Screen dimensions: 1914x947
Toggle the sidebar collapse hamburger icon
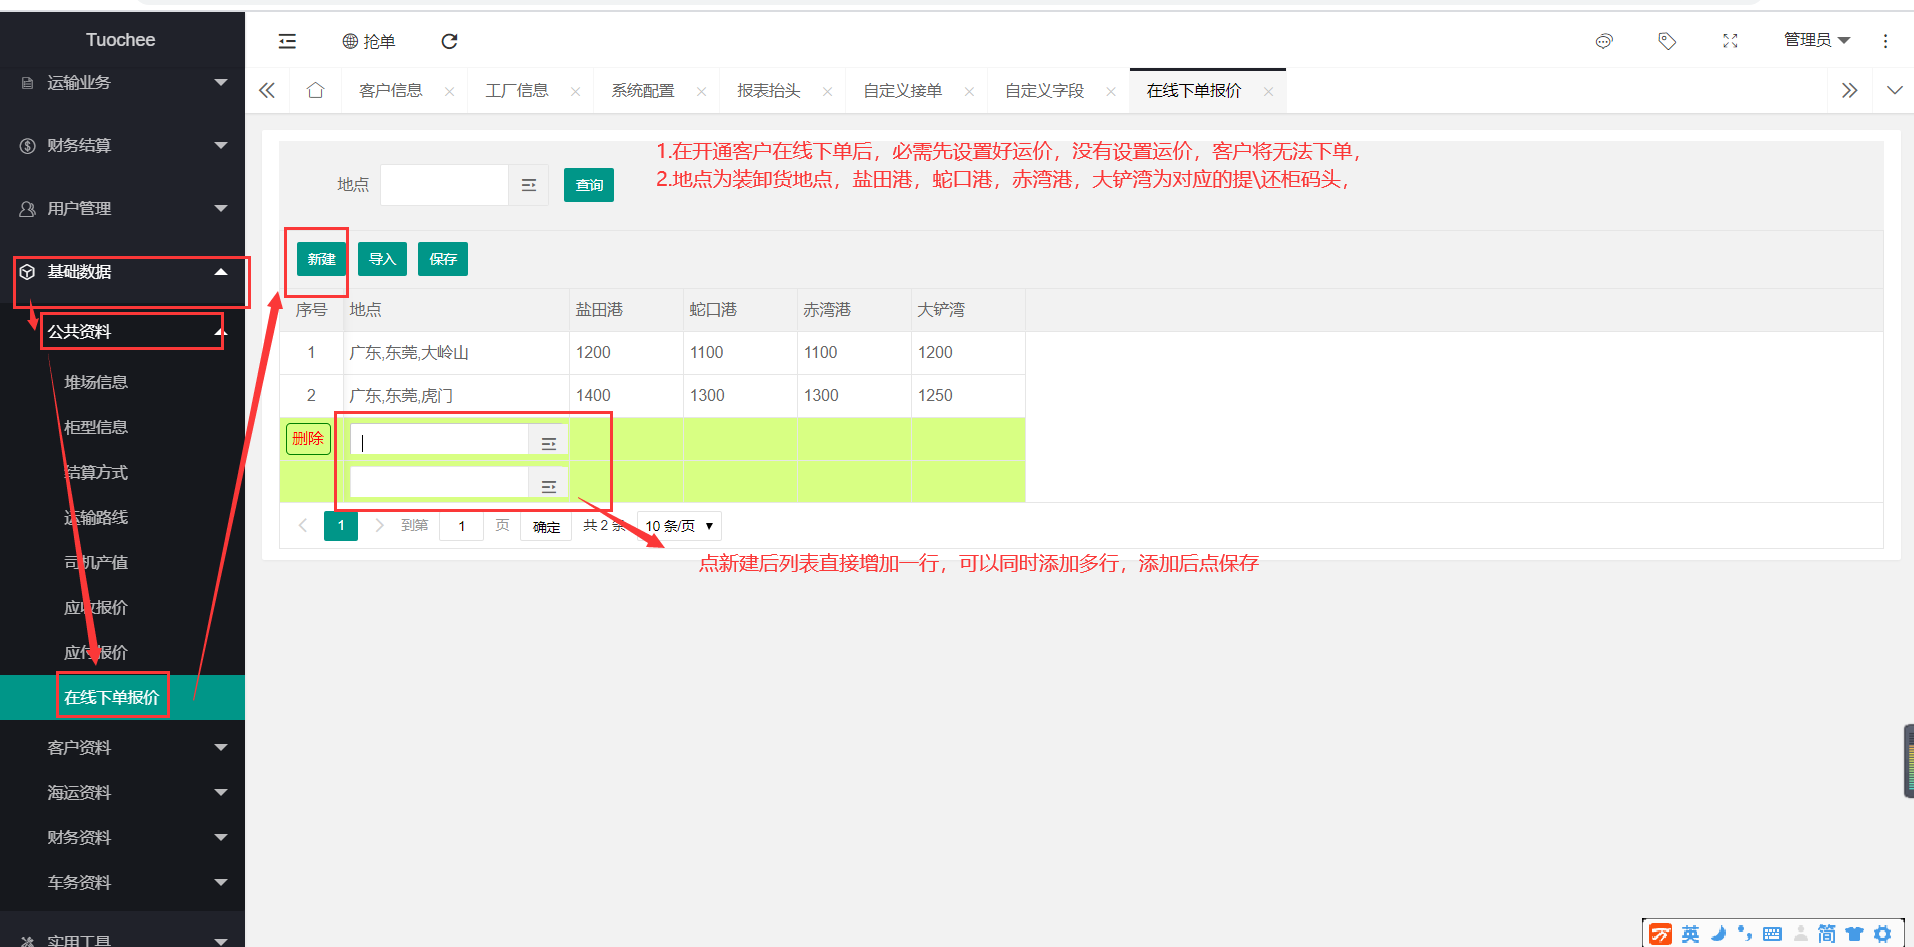click(287, 41)
